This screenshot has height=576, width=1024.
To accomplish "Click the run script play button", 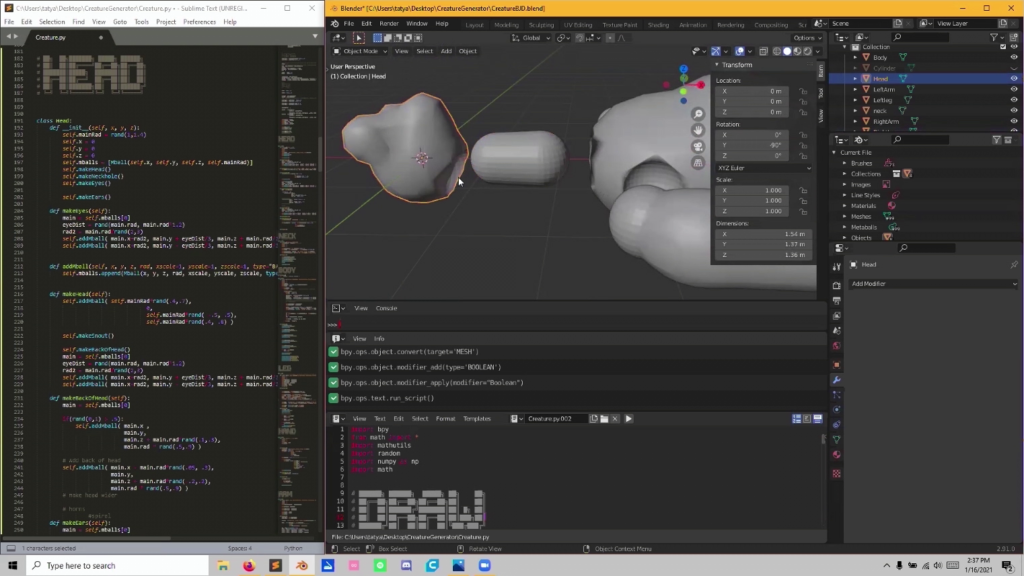I will [628, 419].
